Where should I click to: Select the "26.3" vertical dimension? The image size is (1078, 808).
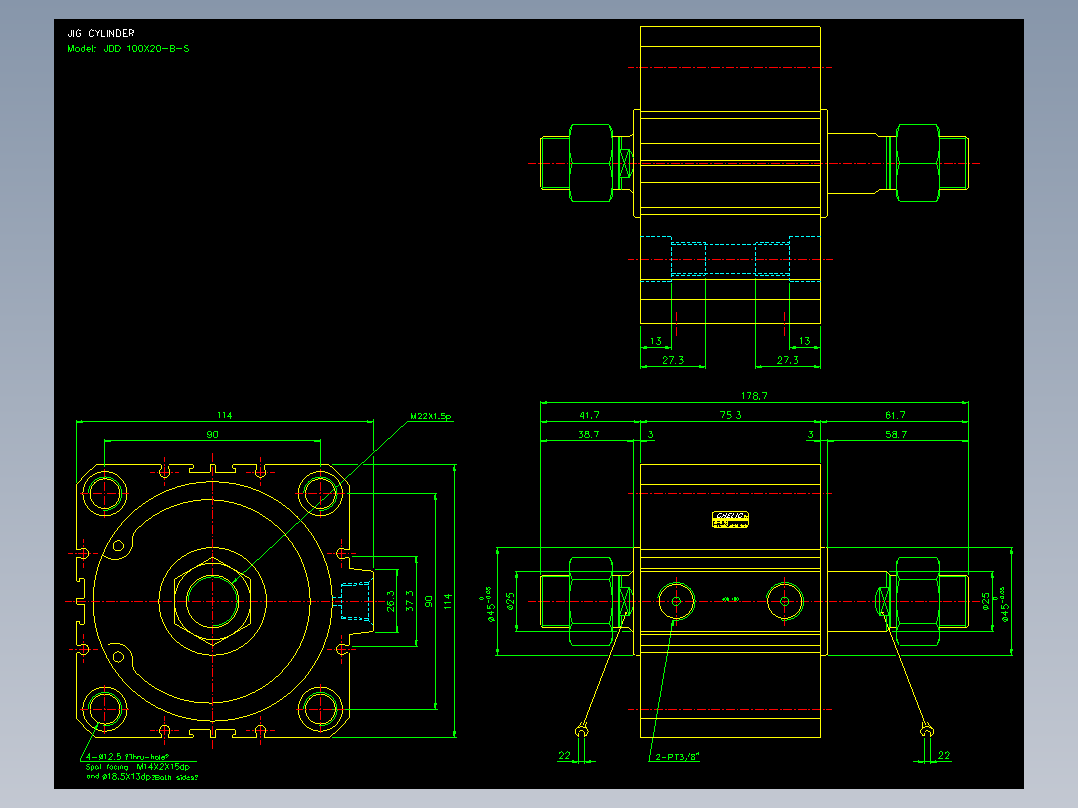click(x=390, y=601)
